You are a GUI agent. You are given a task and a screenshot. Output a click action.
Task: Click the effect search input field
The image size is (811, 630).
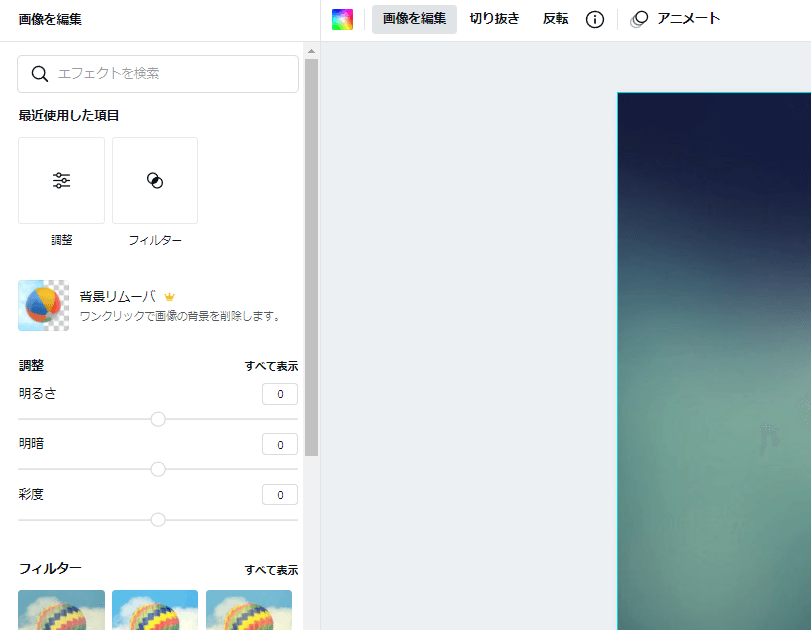tap(160, 74)
